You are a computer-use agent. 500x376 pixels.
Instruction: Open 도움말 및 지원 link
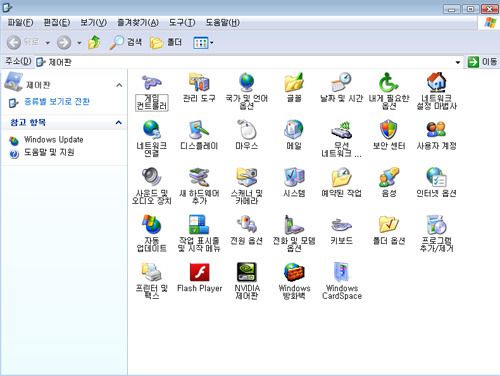coord(49,153)
